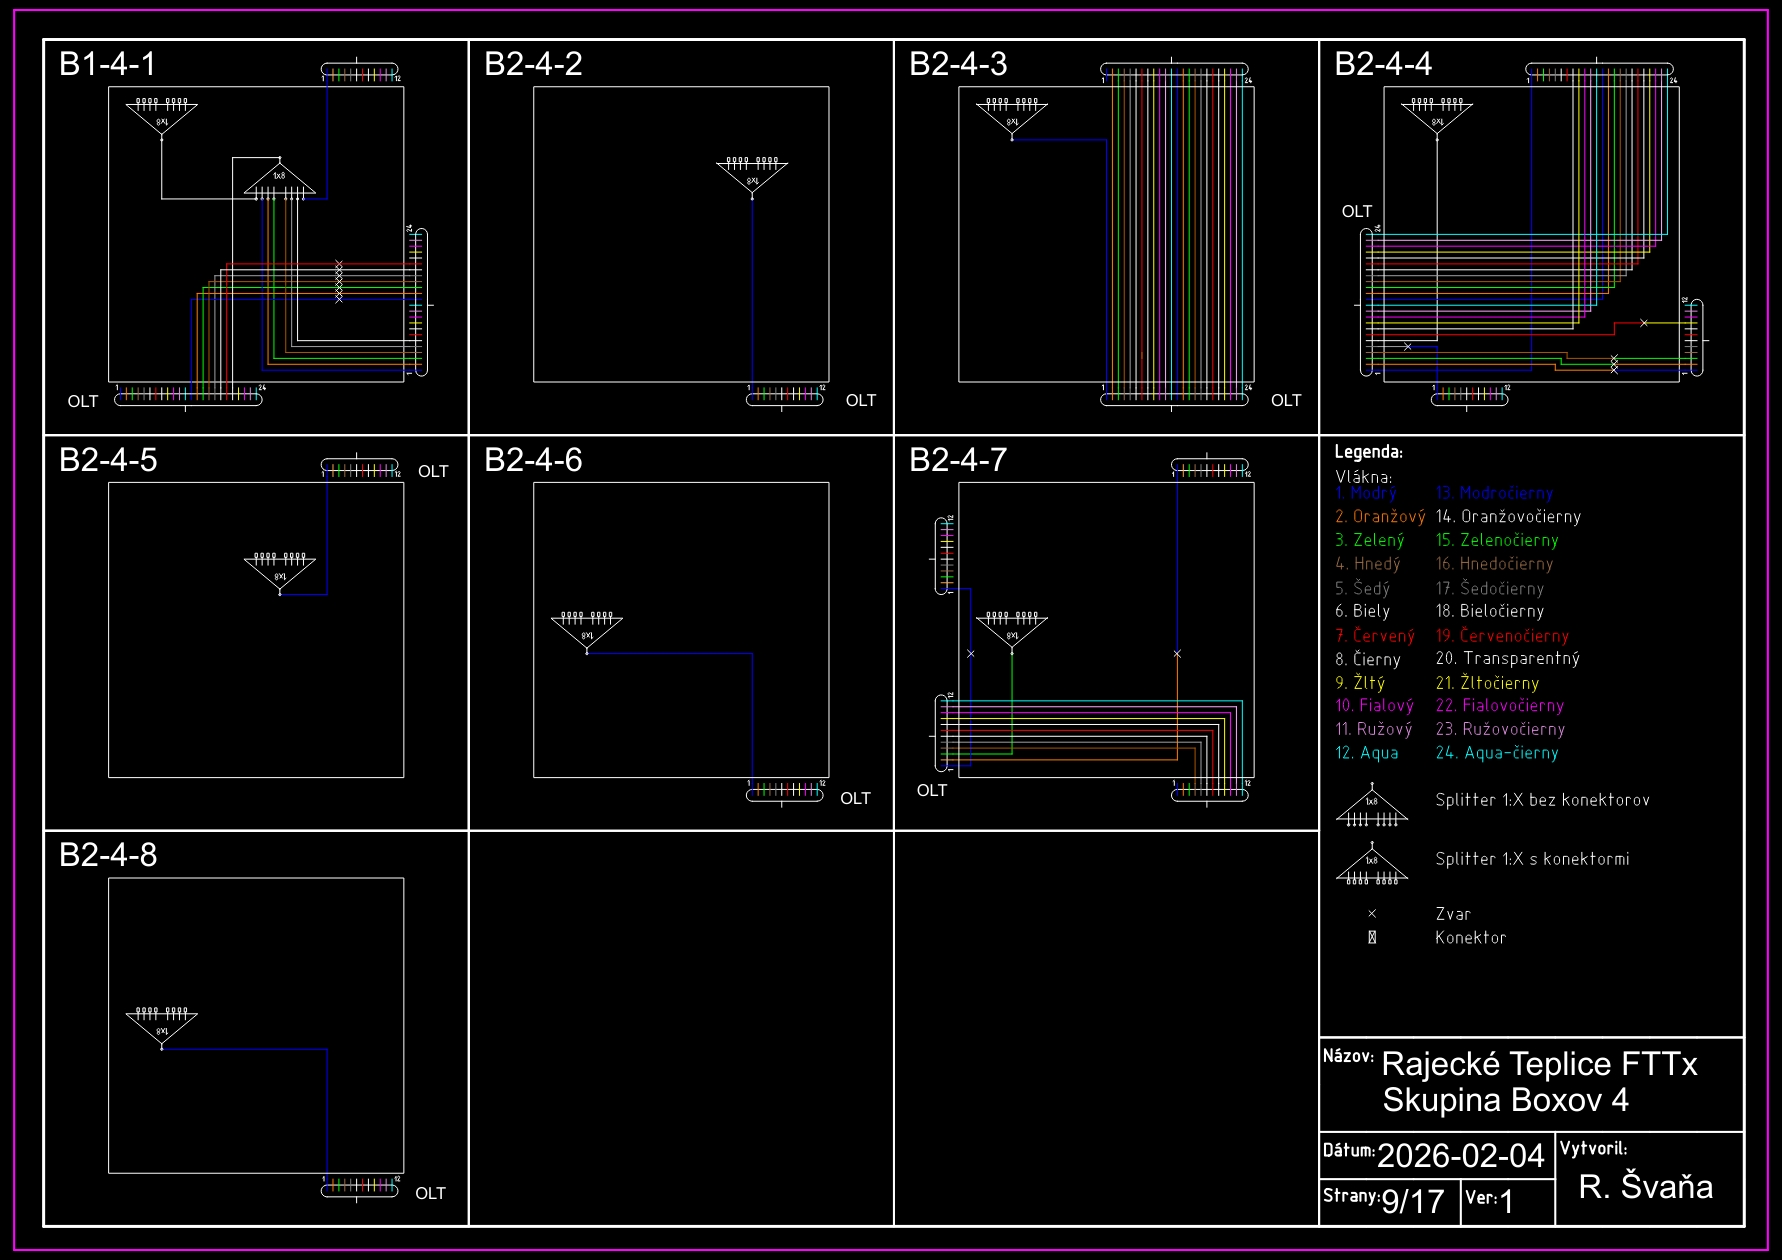Click the splitter symbol in panel B2-4-8
The image size is (1782, 1260).
(161, 1027)
